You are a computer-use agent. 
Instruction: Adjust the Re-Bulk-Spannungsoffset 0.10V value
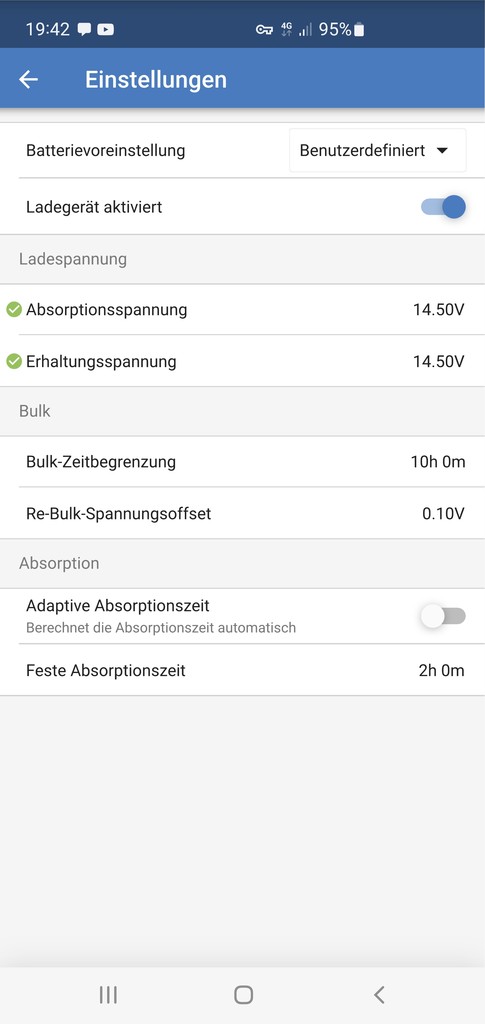(x=443, y=513)
